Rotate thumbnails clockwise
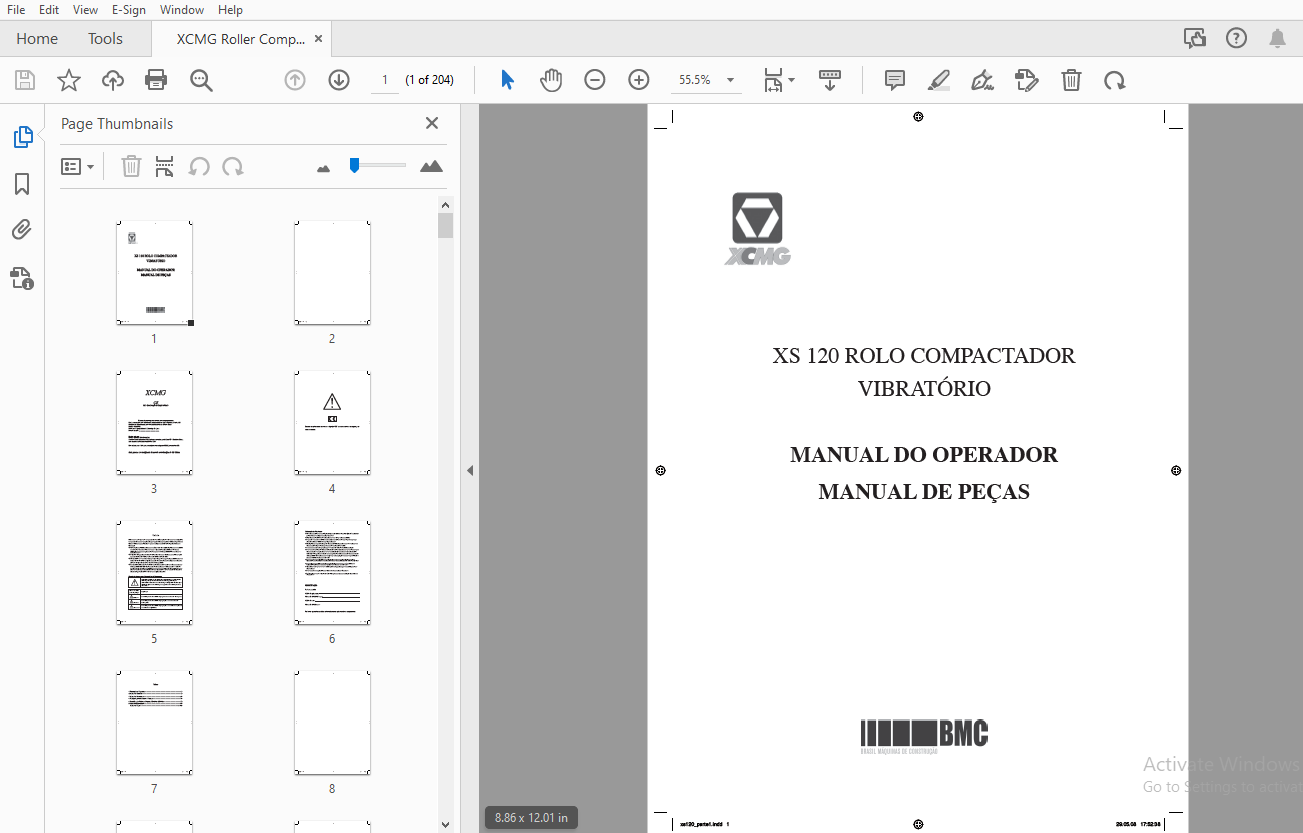The height and width of the screenshot is (833, 1303). coord(233,166)
